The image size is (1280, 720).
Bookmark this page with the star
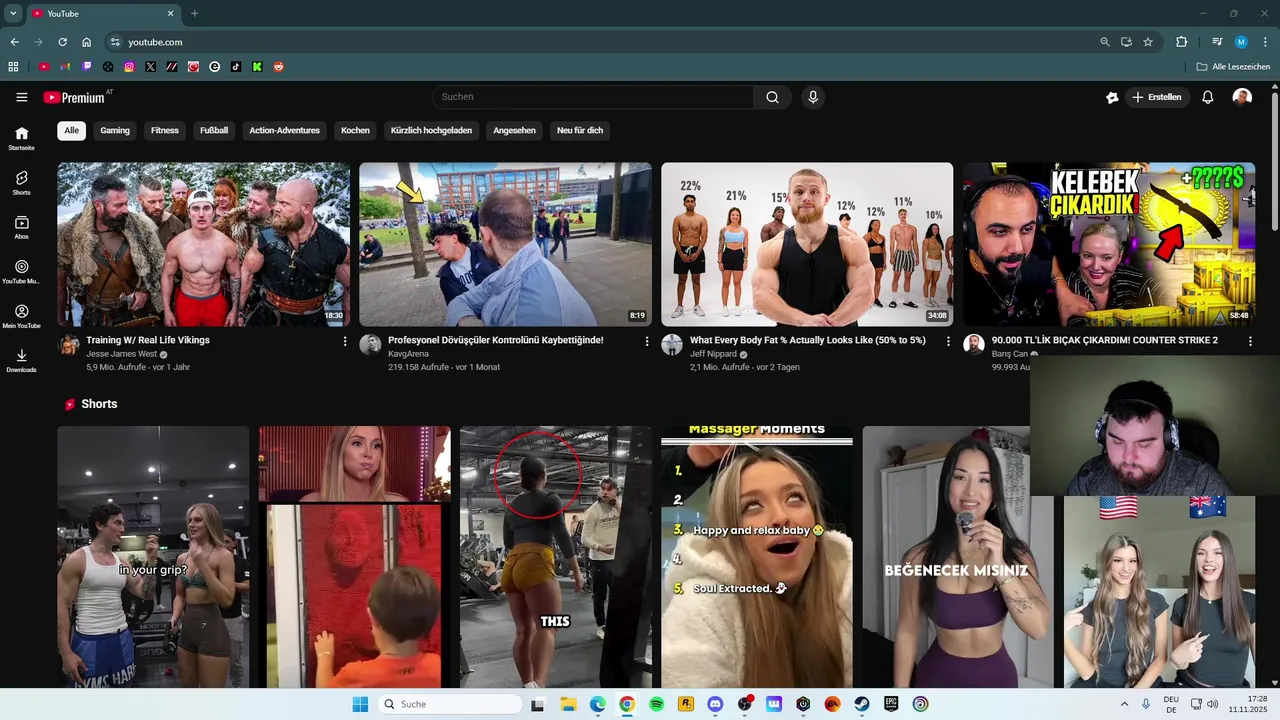tap(1148, 42)
